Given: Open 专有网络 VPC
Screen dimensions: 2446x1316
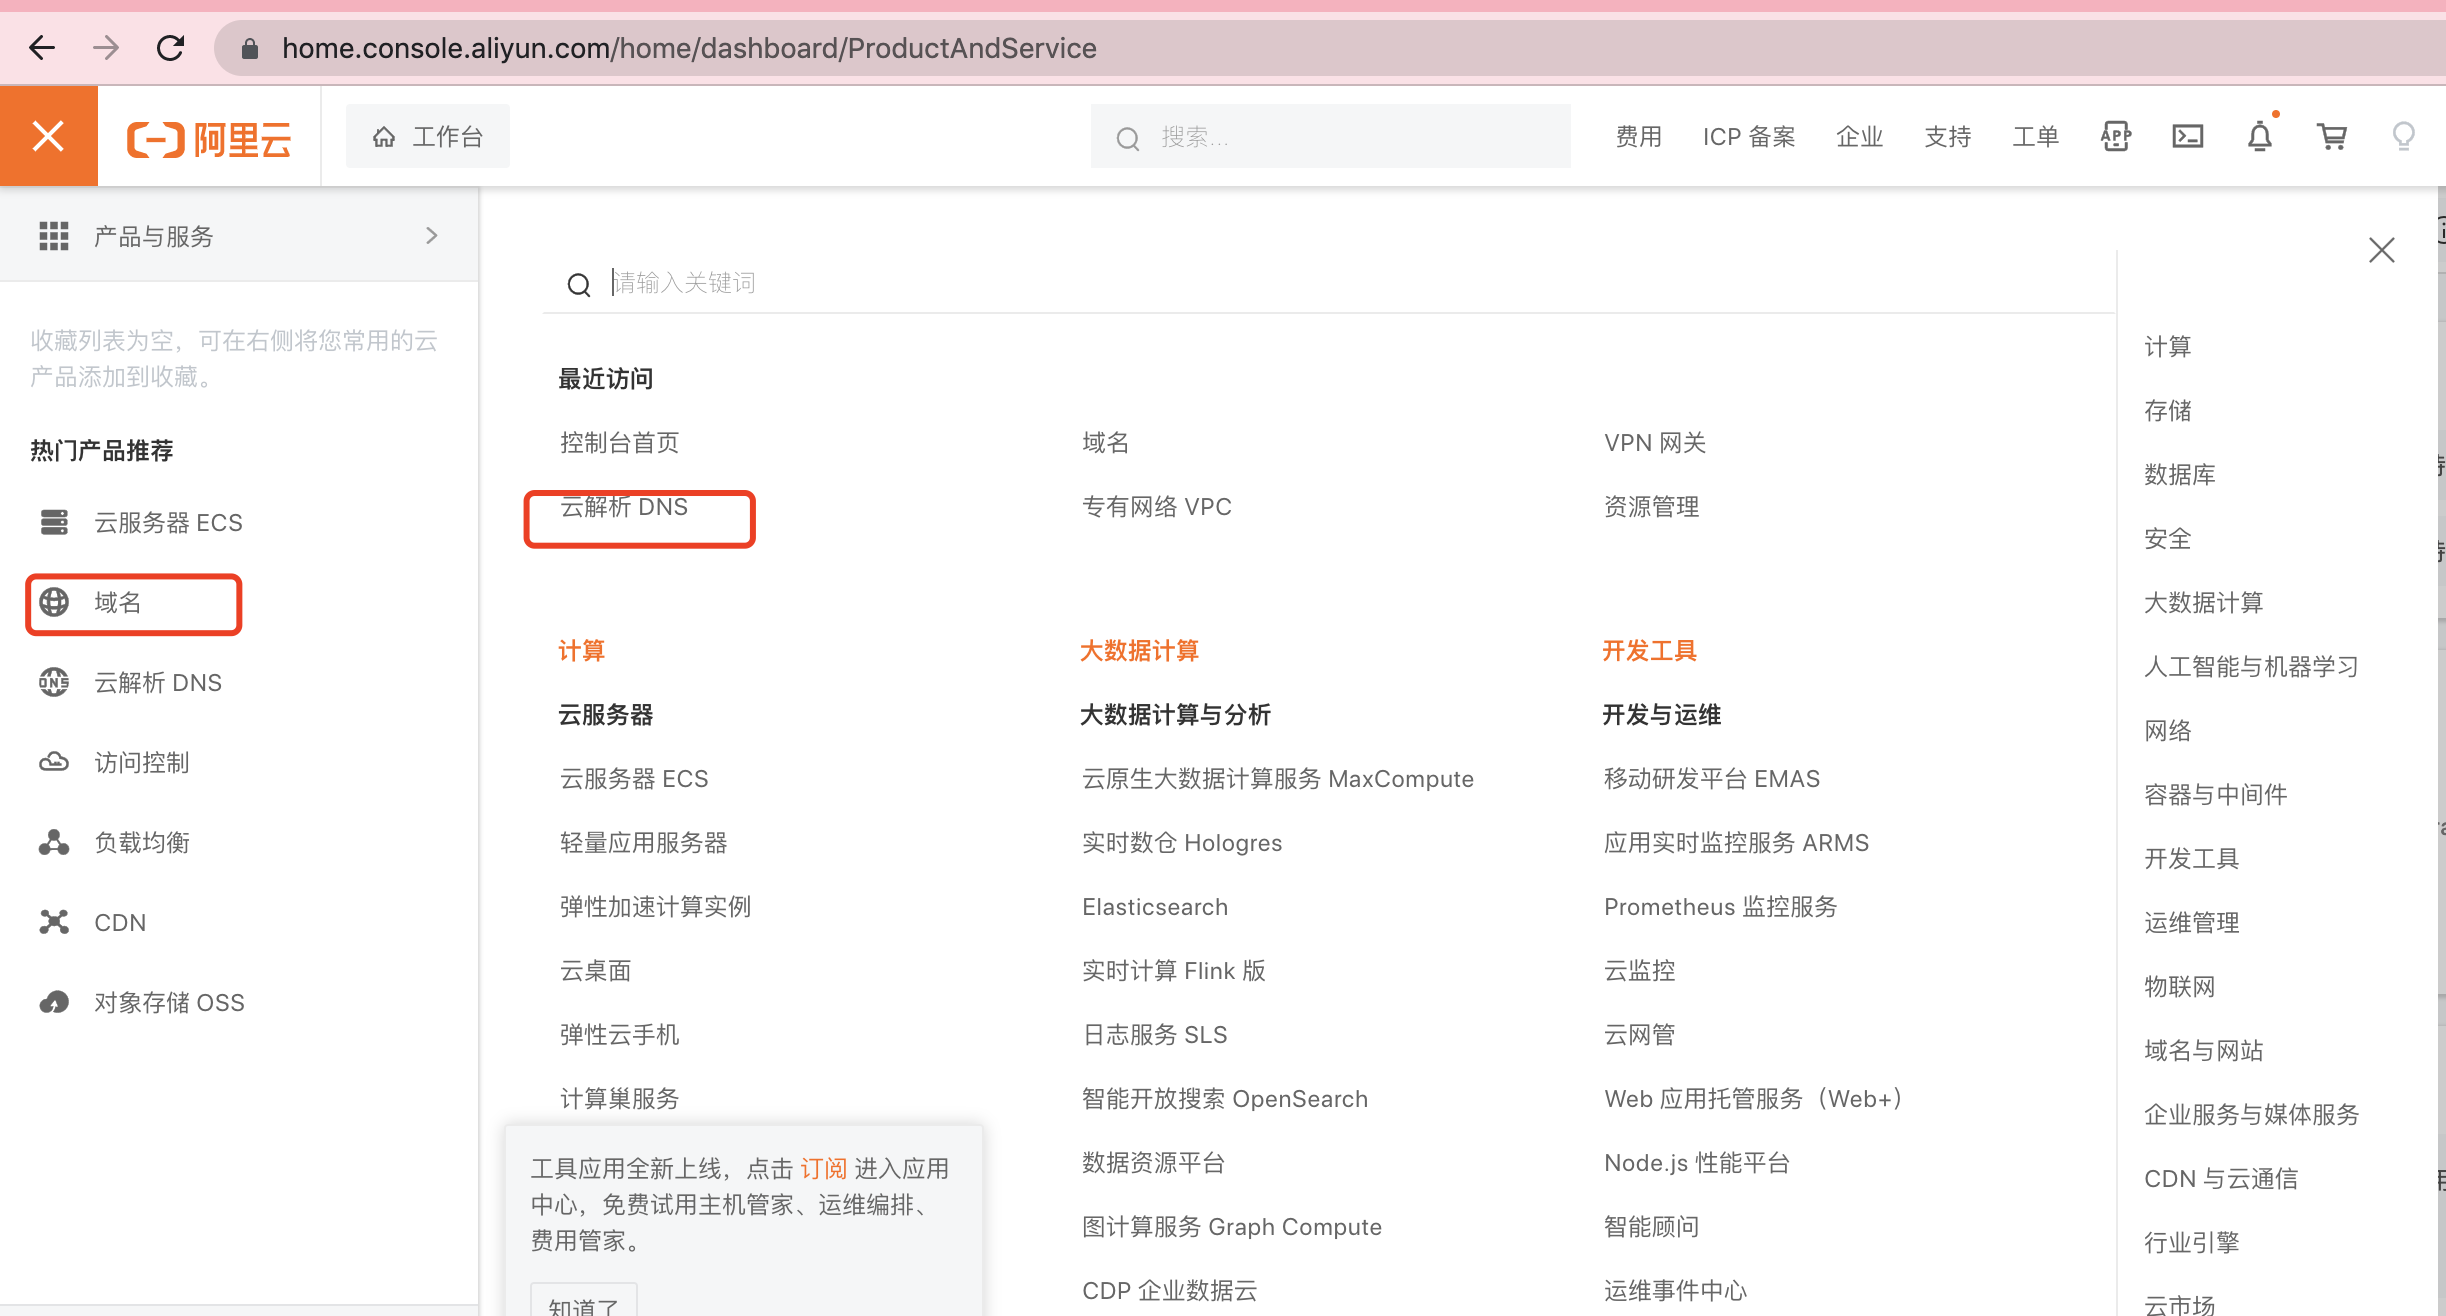Looking at the screenshot, I should click(x=1156, y=507).
